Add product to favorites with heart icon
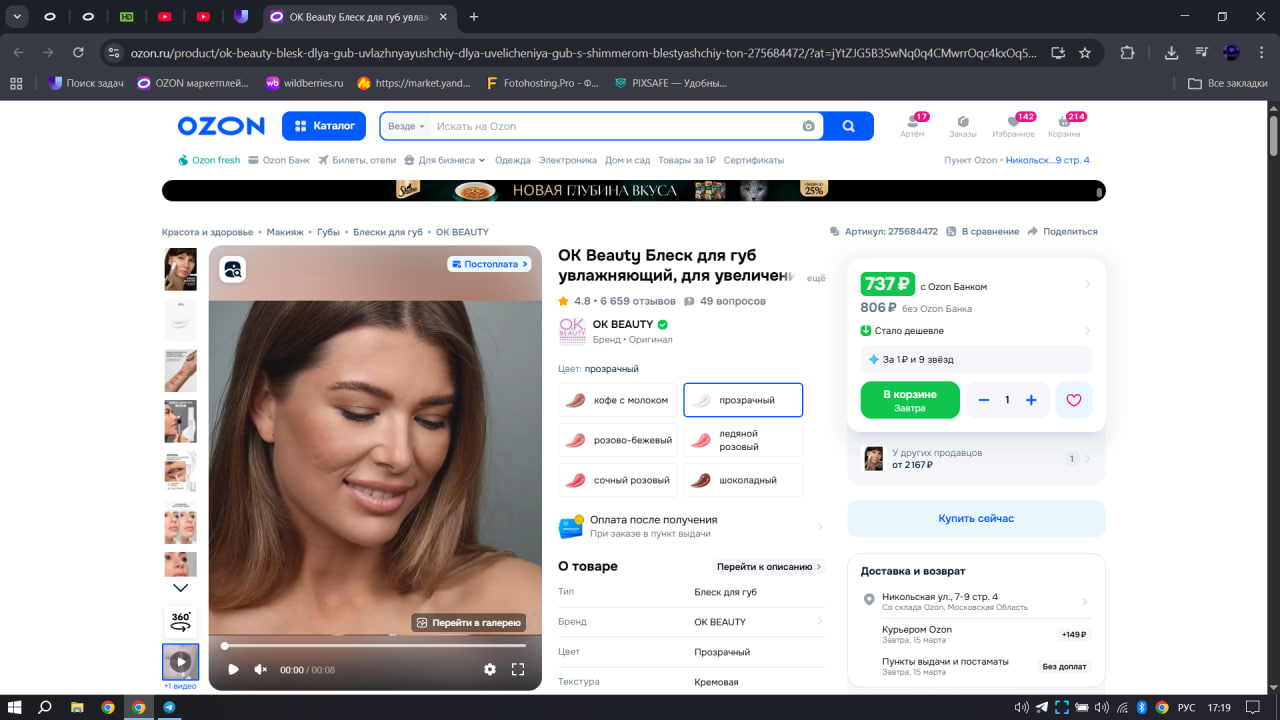The height and width of the screenshot is (720, 1280). pos(1074,400)
